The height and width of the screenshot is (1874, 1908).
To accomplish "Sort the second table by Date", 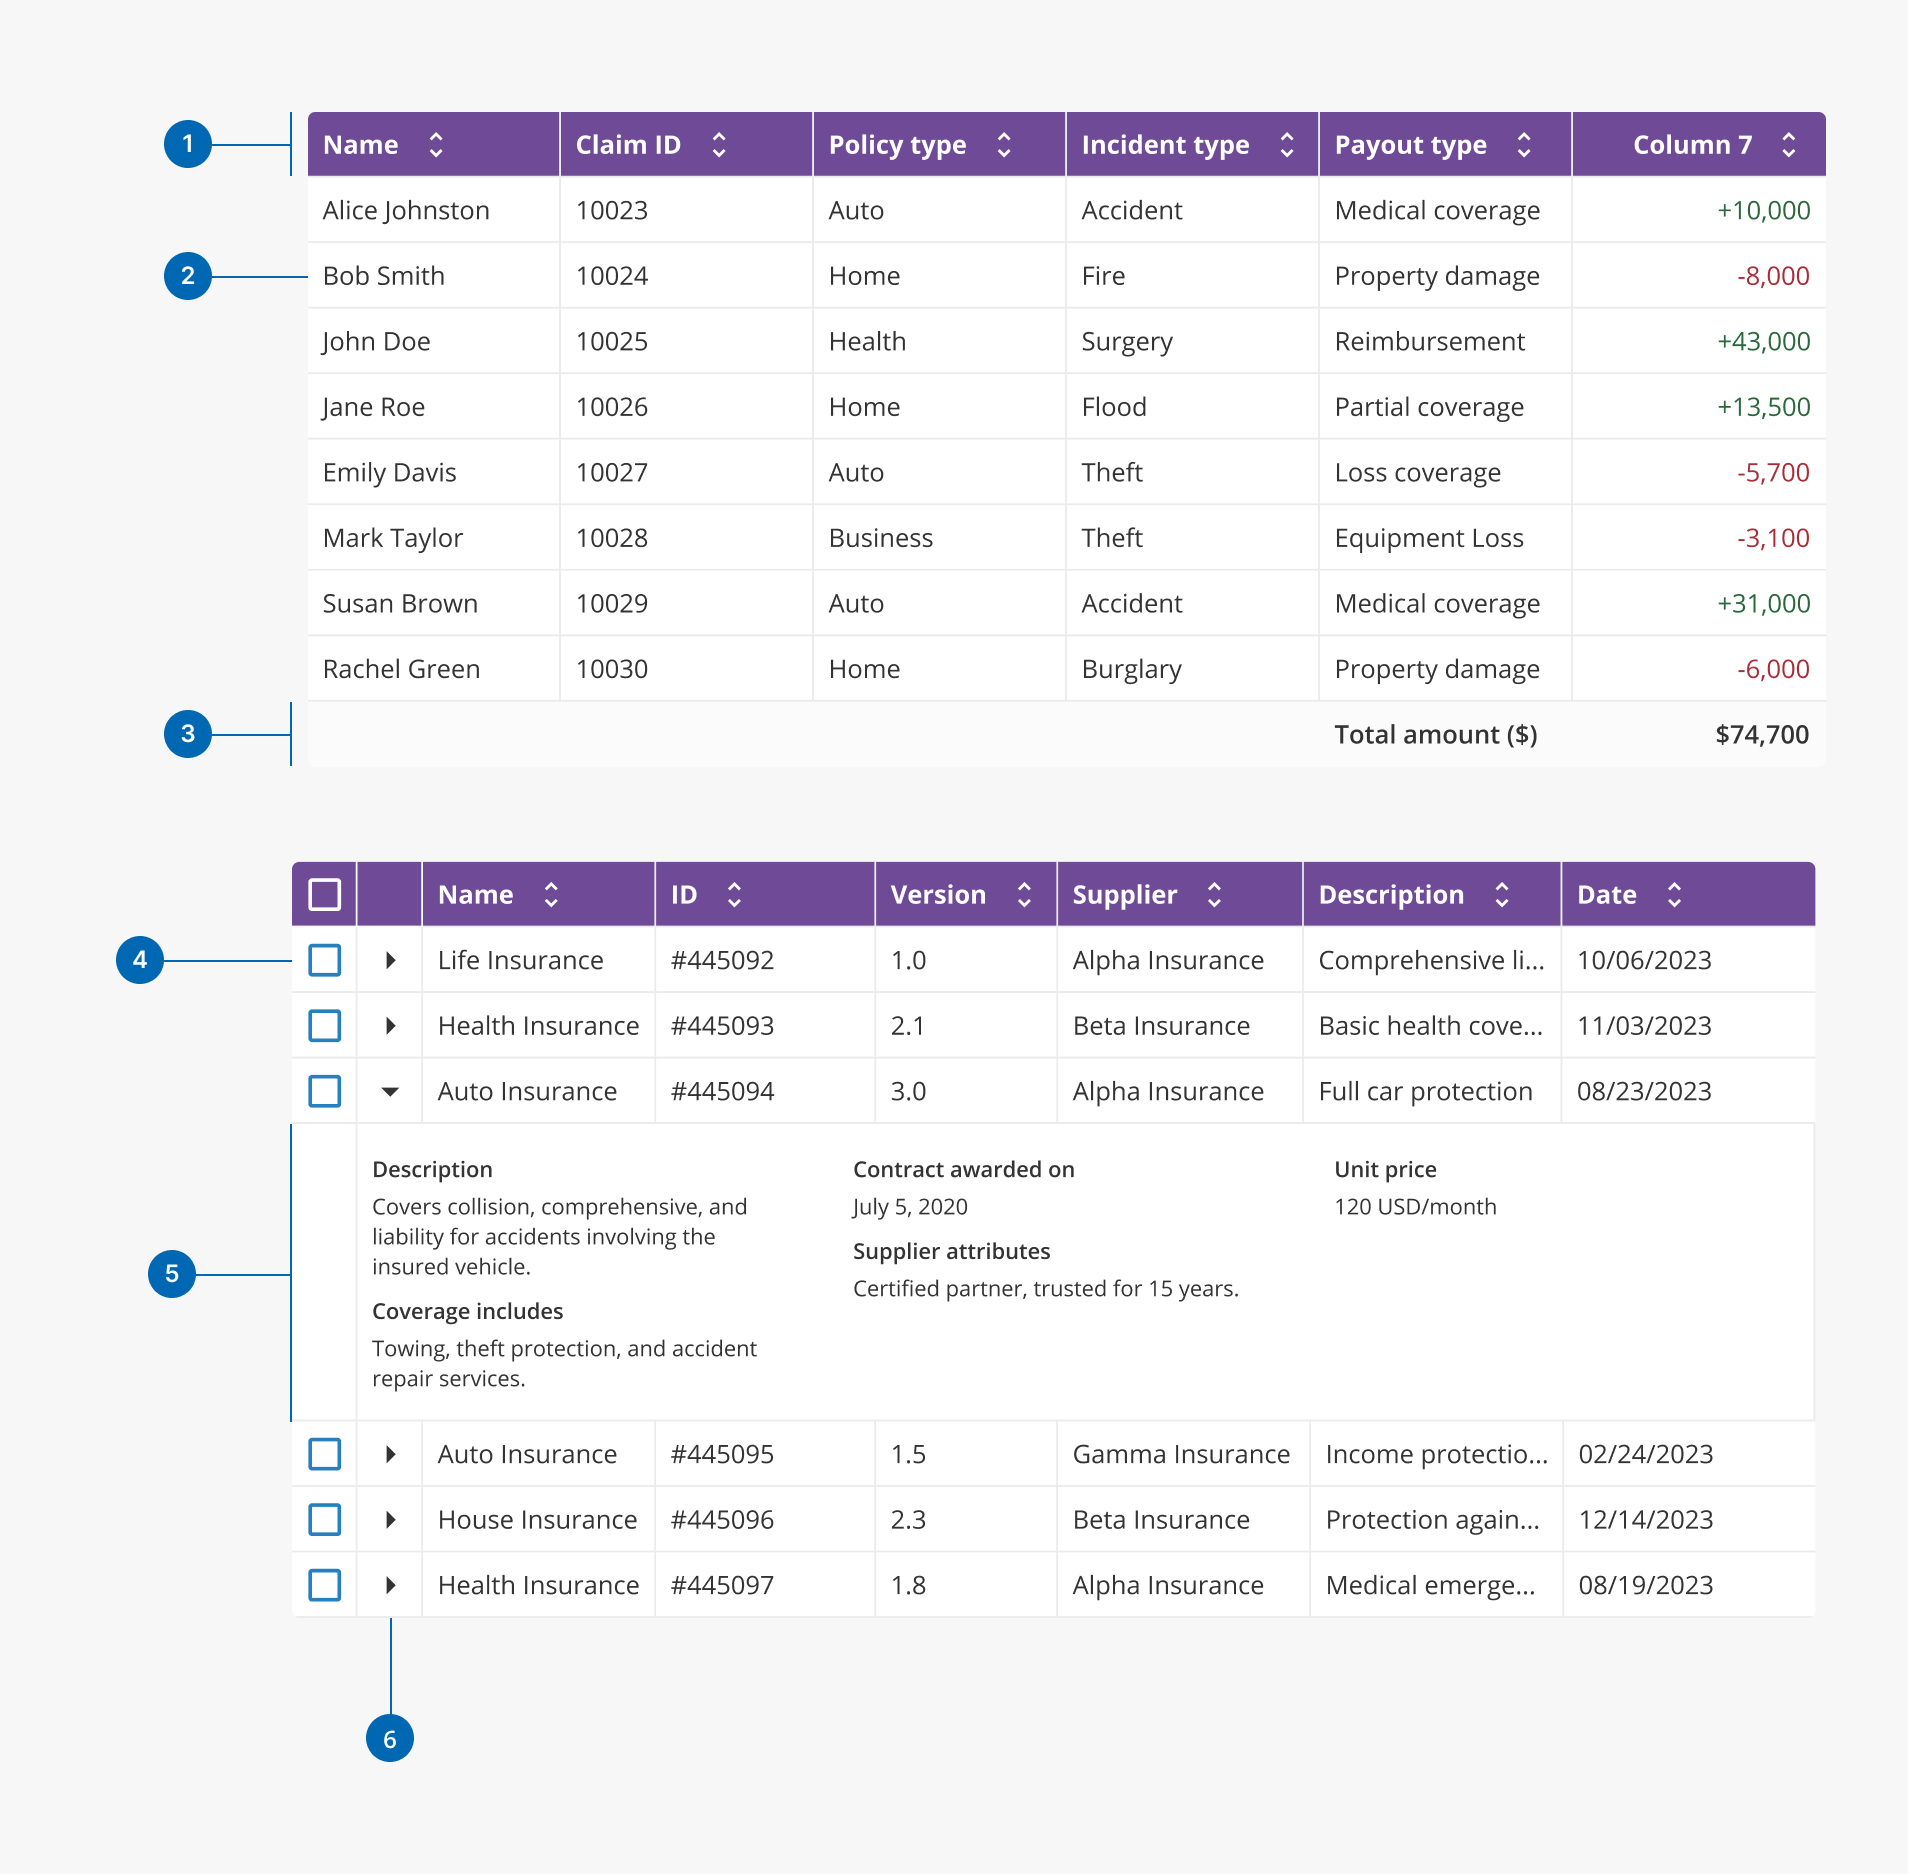I will pos(1674,895).
